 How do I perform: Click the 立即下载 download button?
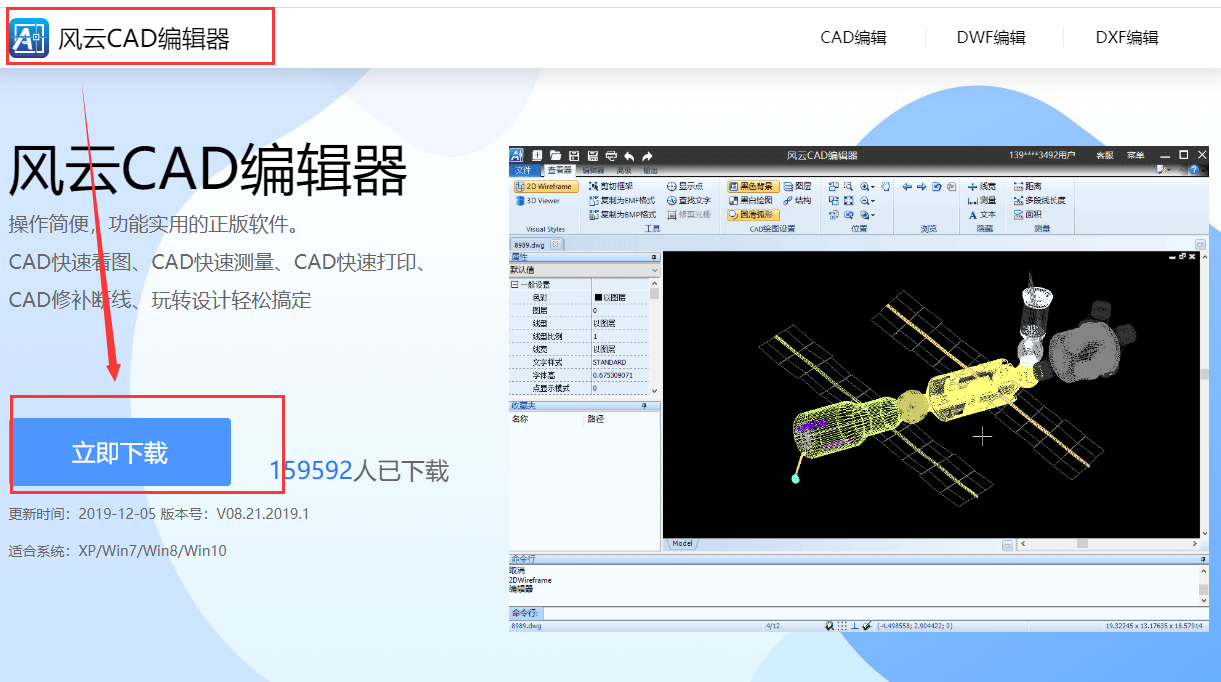(120, 452)
